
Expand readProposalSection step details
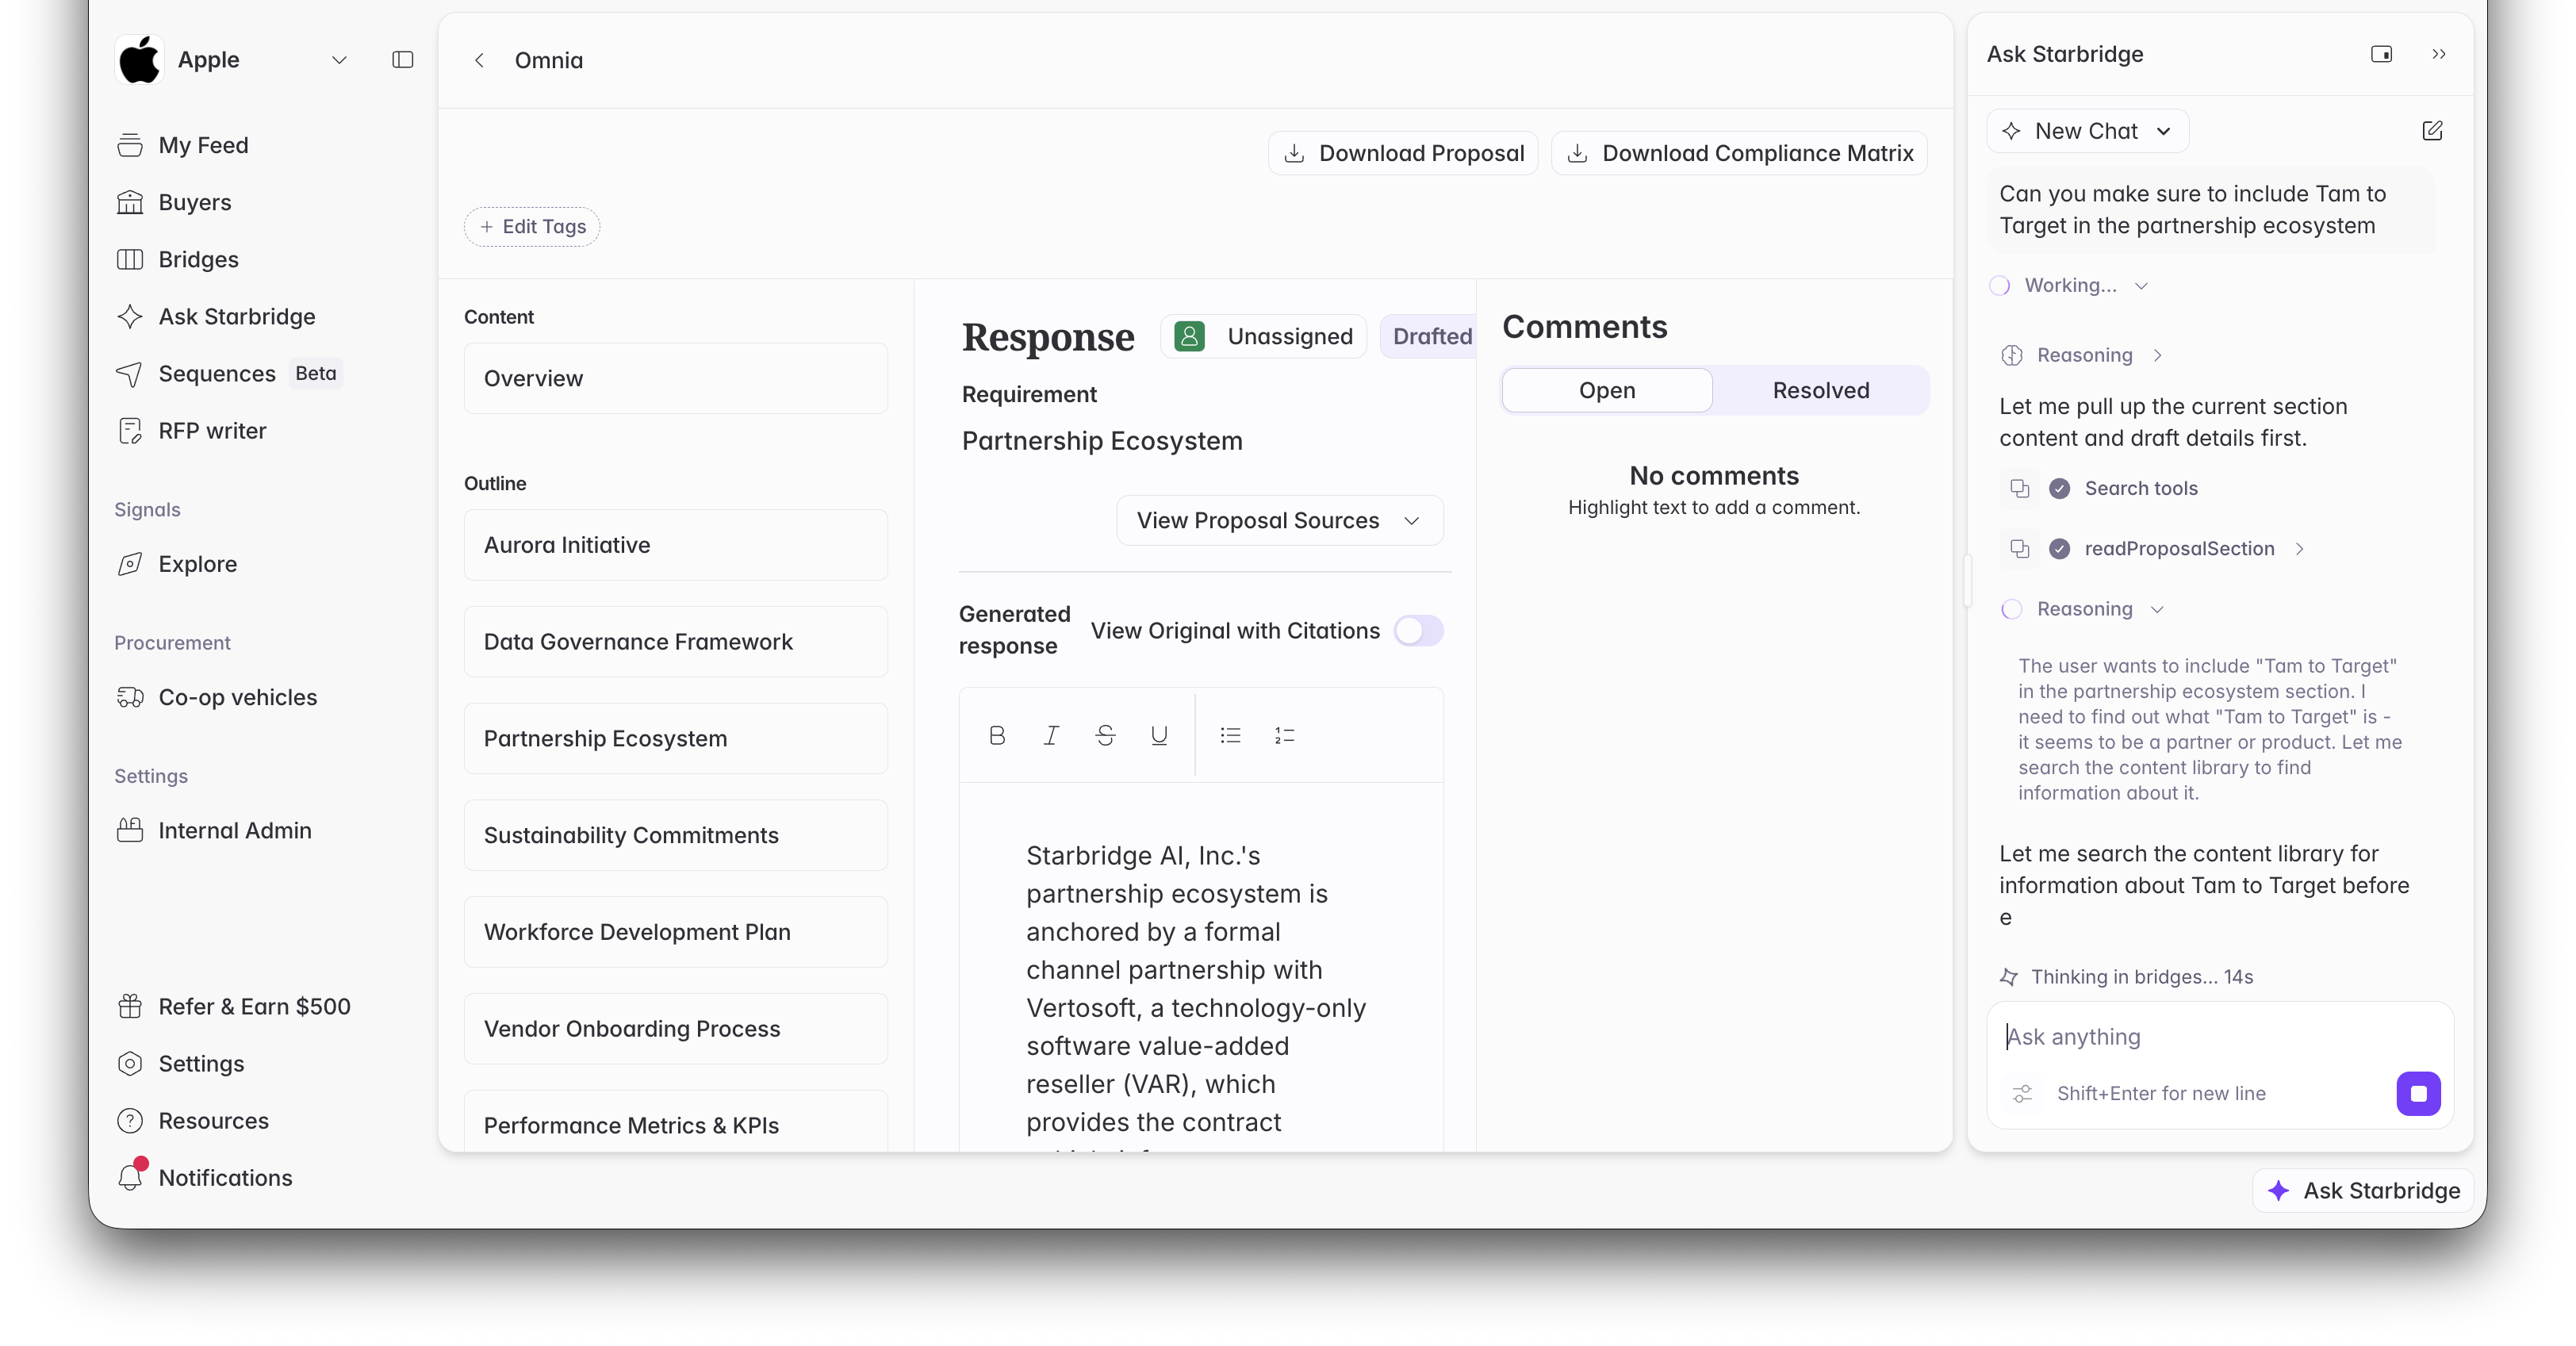coord(2299,548)
